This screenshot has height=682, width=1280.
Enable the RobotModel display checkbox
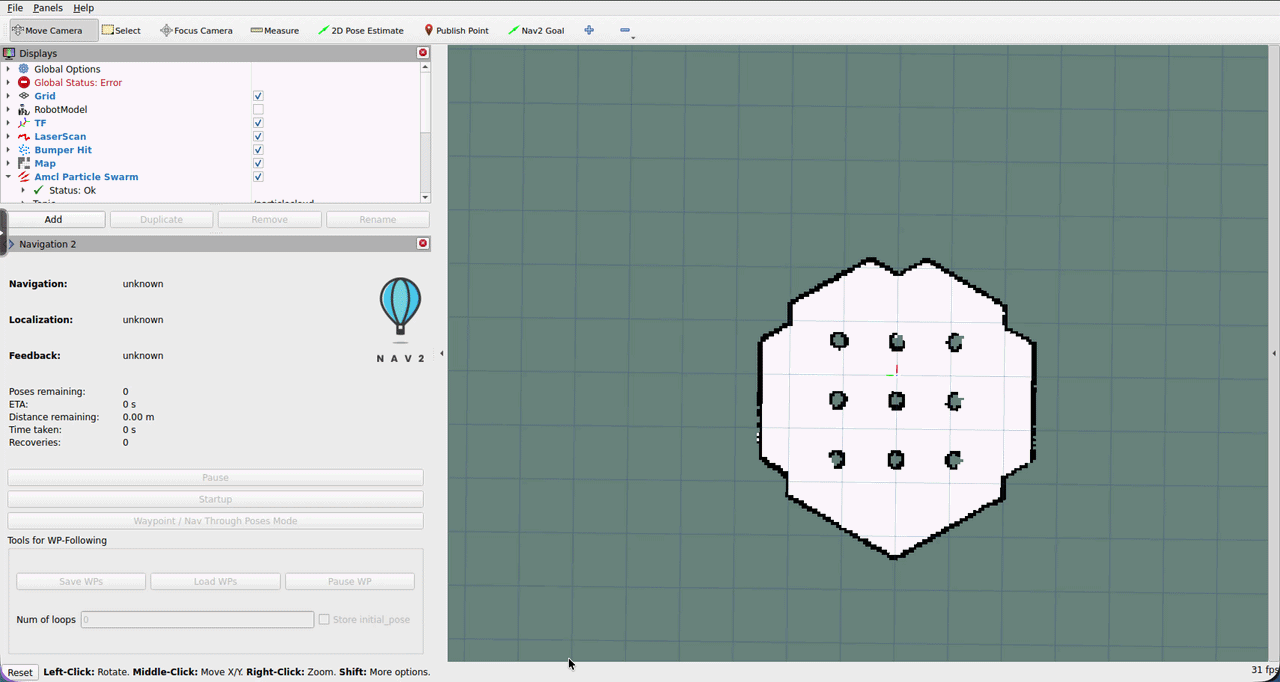pyautogui.click(x=258, y=110)
